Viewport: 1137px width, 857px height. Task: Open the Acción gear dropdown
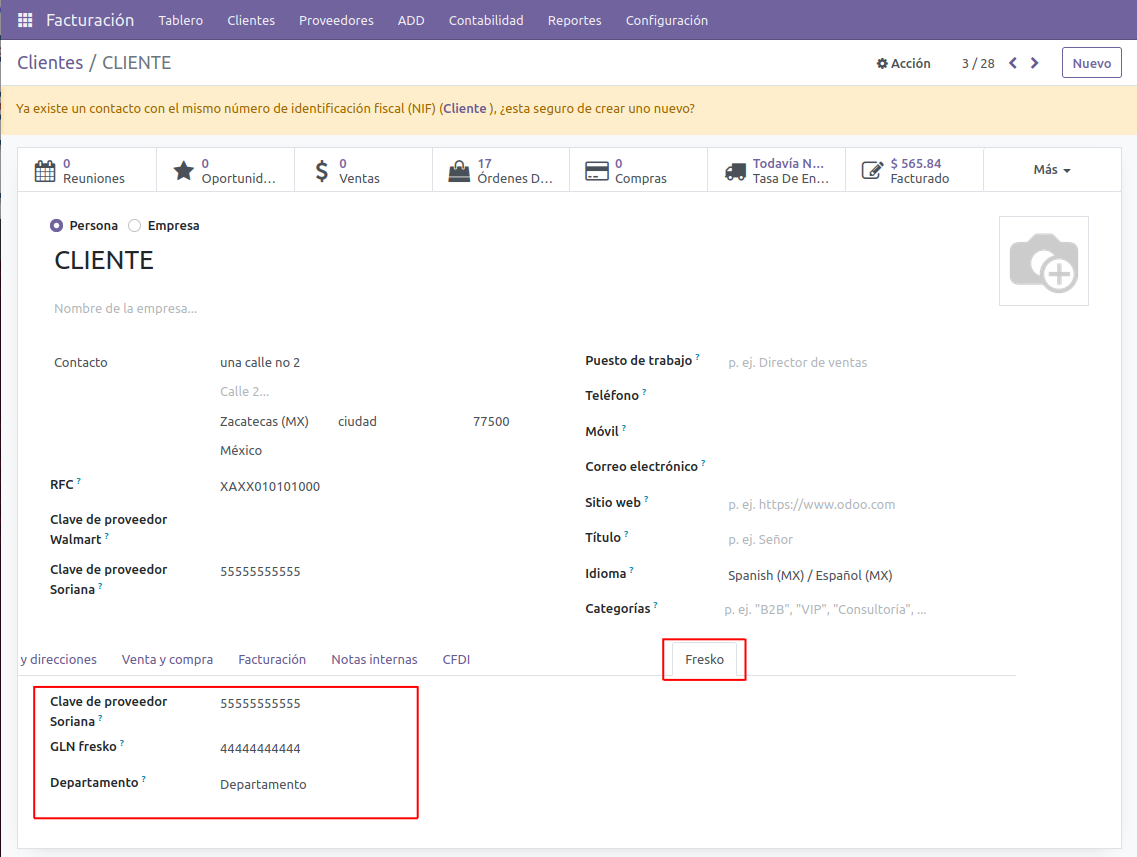tap(903, 63)
